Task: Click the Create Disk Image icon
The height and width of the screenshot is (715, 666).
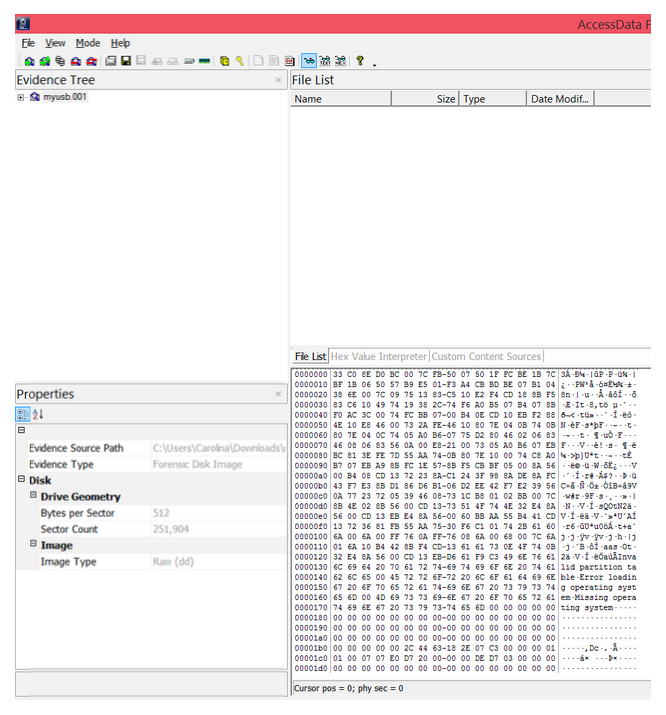Action: [x=110, y=61]
